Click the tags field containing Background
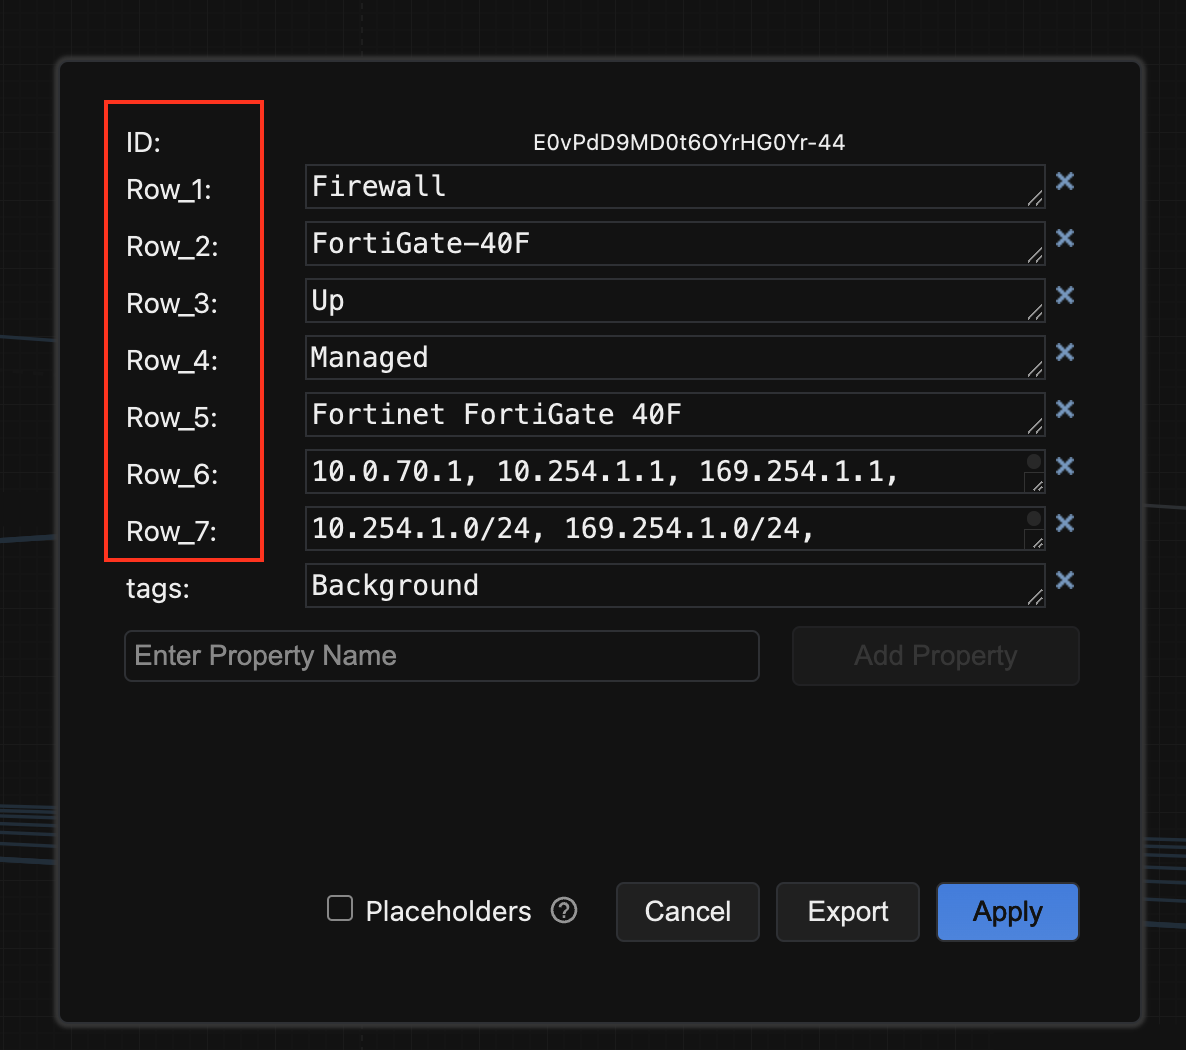 [660, 586]
